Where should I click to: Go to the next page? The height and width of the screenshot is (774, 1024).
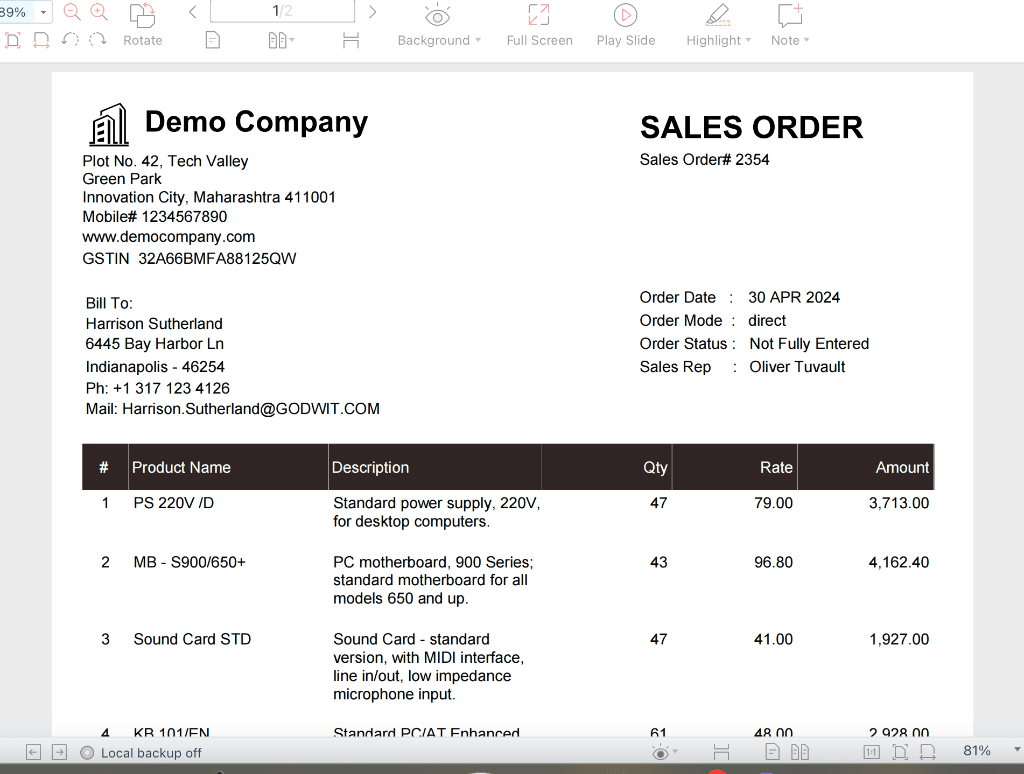coord(372,12)
